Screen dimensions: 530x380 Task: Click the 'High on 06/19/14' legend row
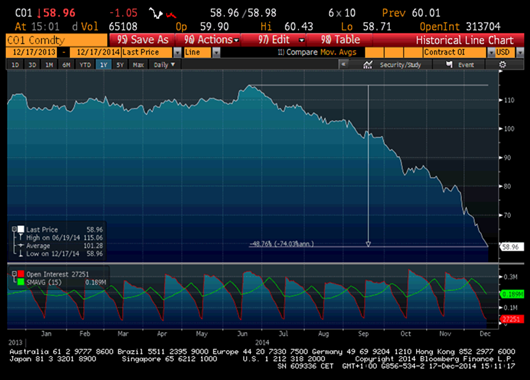click(64, 238)
